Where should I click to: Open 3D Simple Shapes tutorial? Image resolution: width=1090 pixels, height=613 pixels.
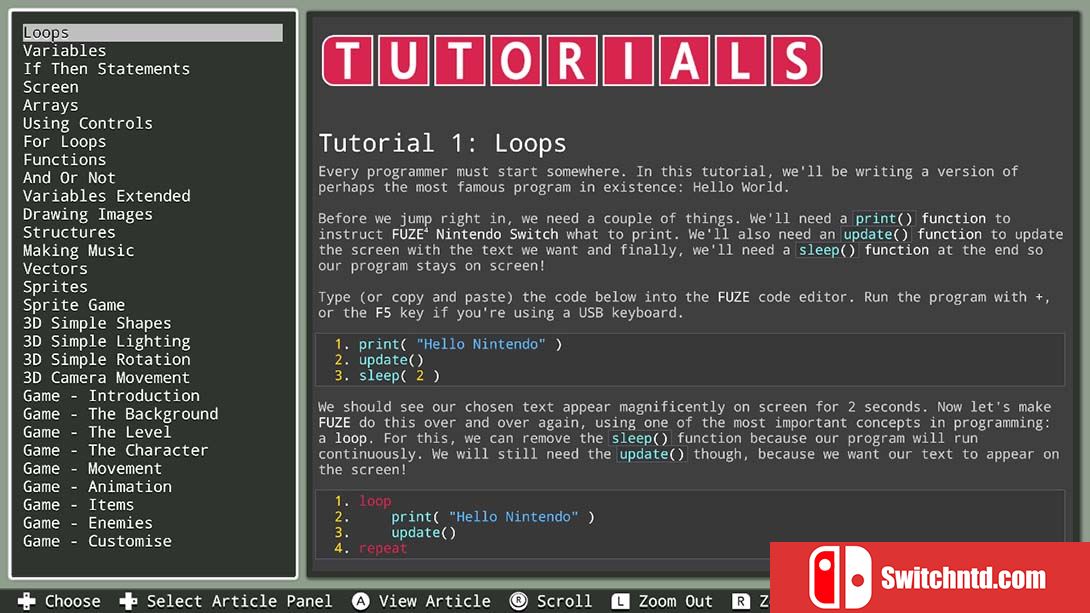[x=97, y=322]
